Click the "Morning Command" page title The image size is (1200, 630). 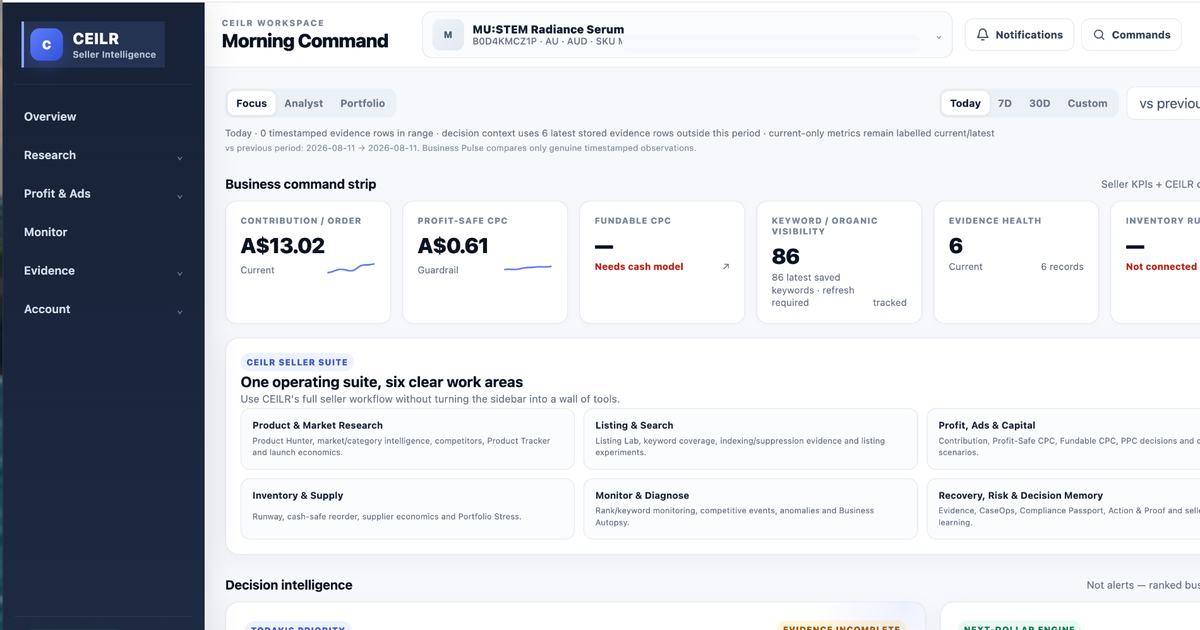pyautogui.click(x=305, y=41)
